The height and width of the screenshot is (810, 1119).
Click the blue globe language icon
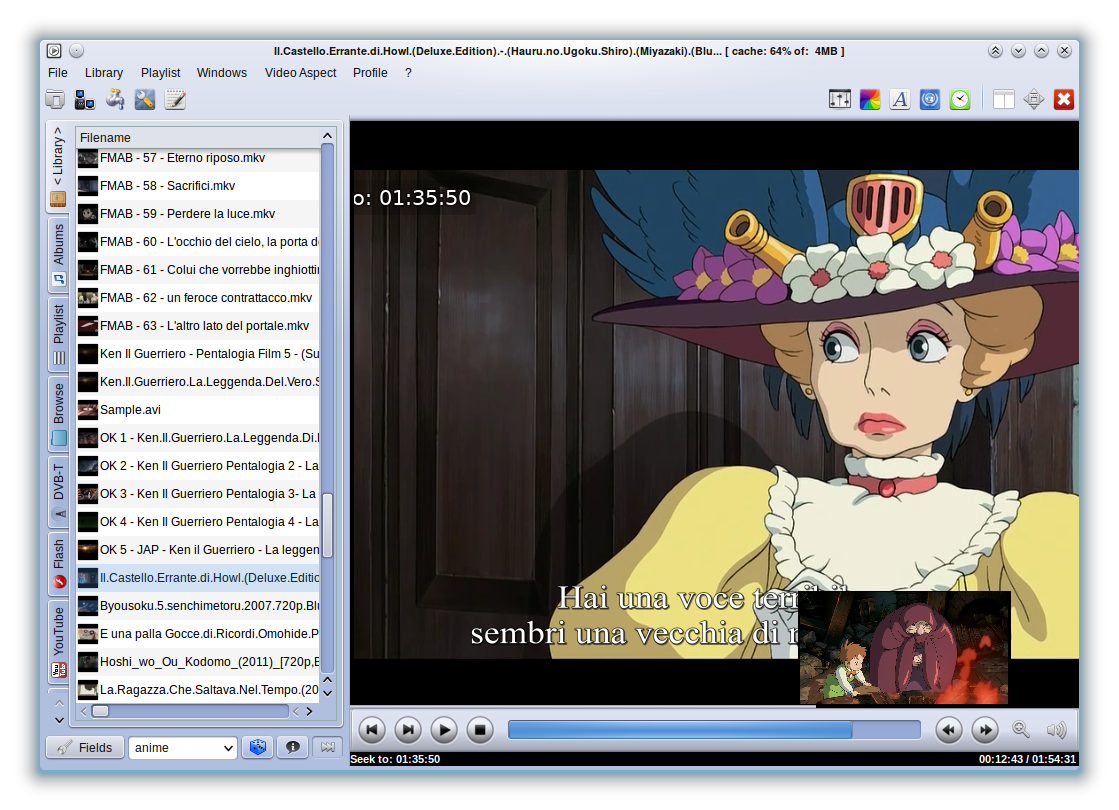[x=930, y=99]
